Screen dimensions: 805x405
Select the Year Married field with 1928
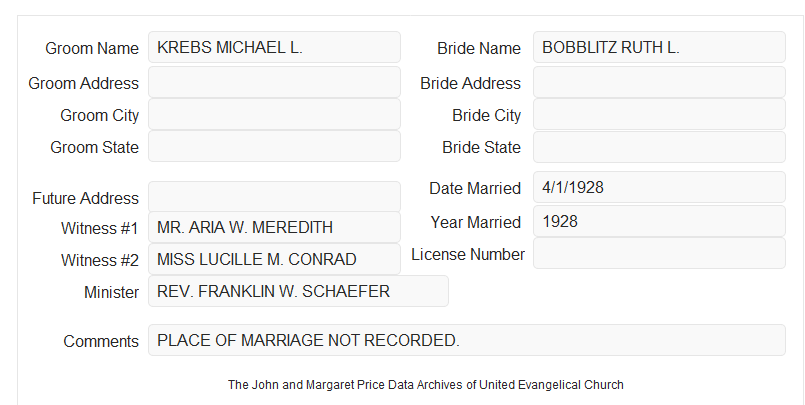pos(659,221)
